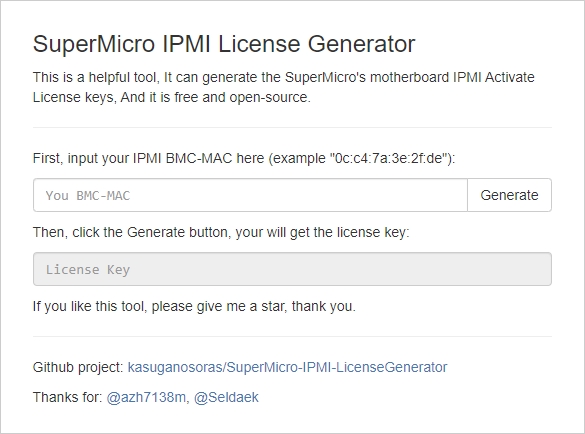The image size is (585, 434).
Task: Click the Generate button
Action: 509,195
